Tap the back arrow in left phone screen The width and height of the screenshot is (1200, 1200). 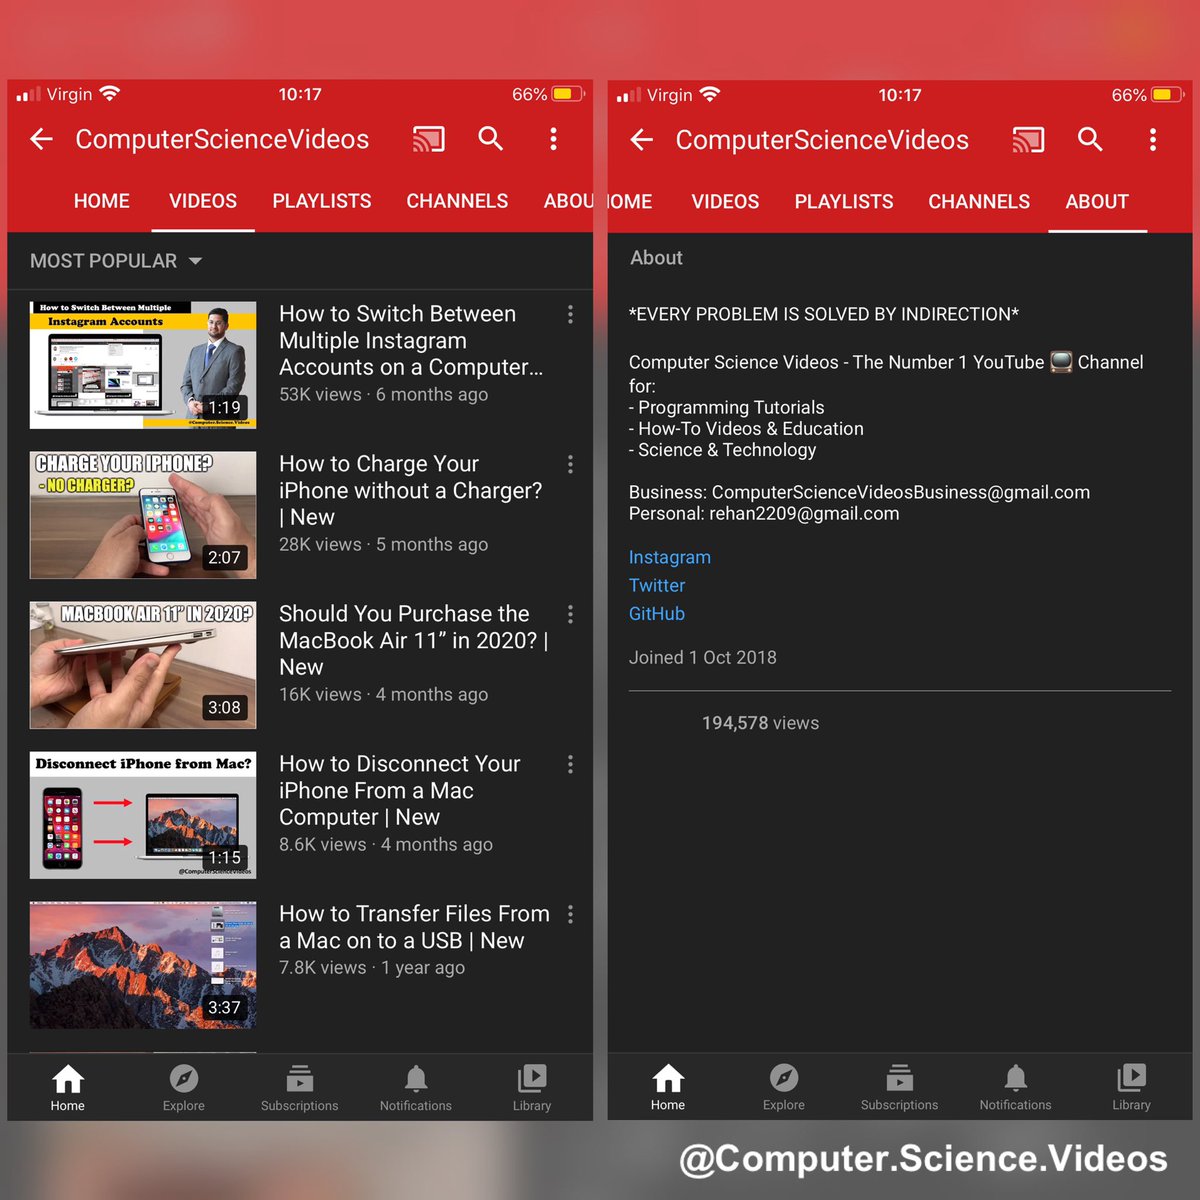click(41, 139)
